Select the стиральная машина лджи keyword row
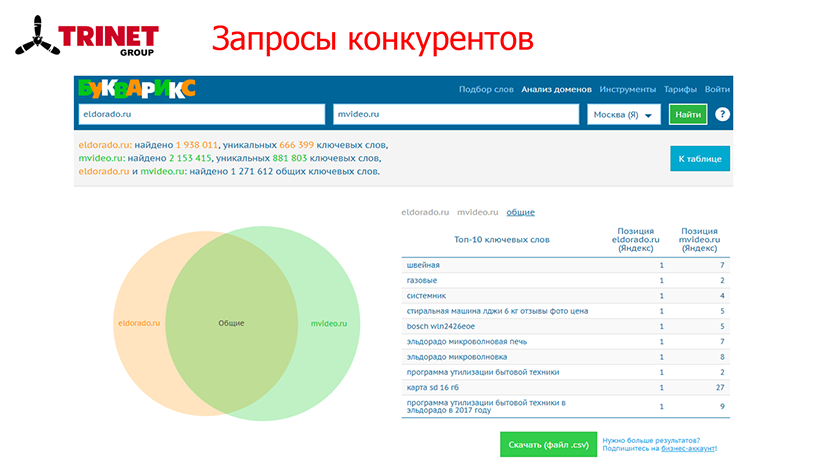 coord(566,311)
